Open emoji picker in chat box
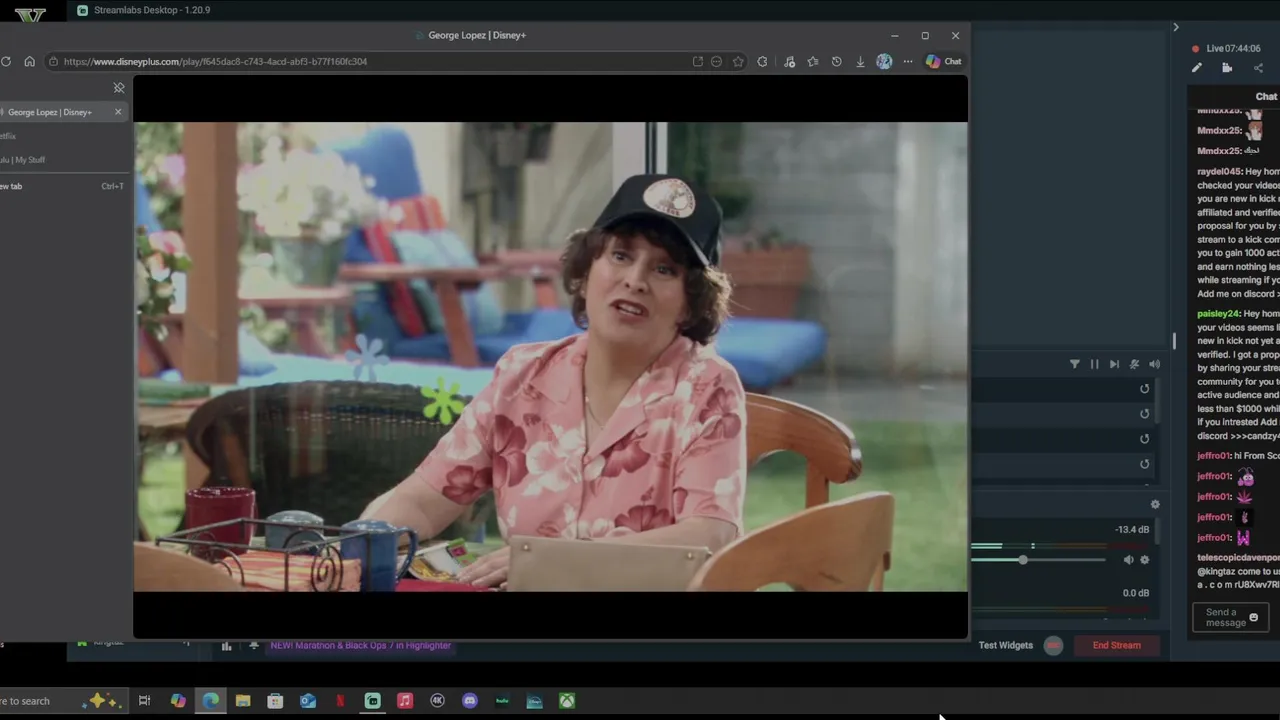The width and height of the screenshot is (1280, 720). (1254, 618)
